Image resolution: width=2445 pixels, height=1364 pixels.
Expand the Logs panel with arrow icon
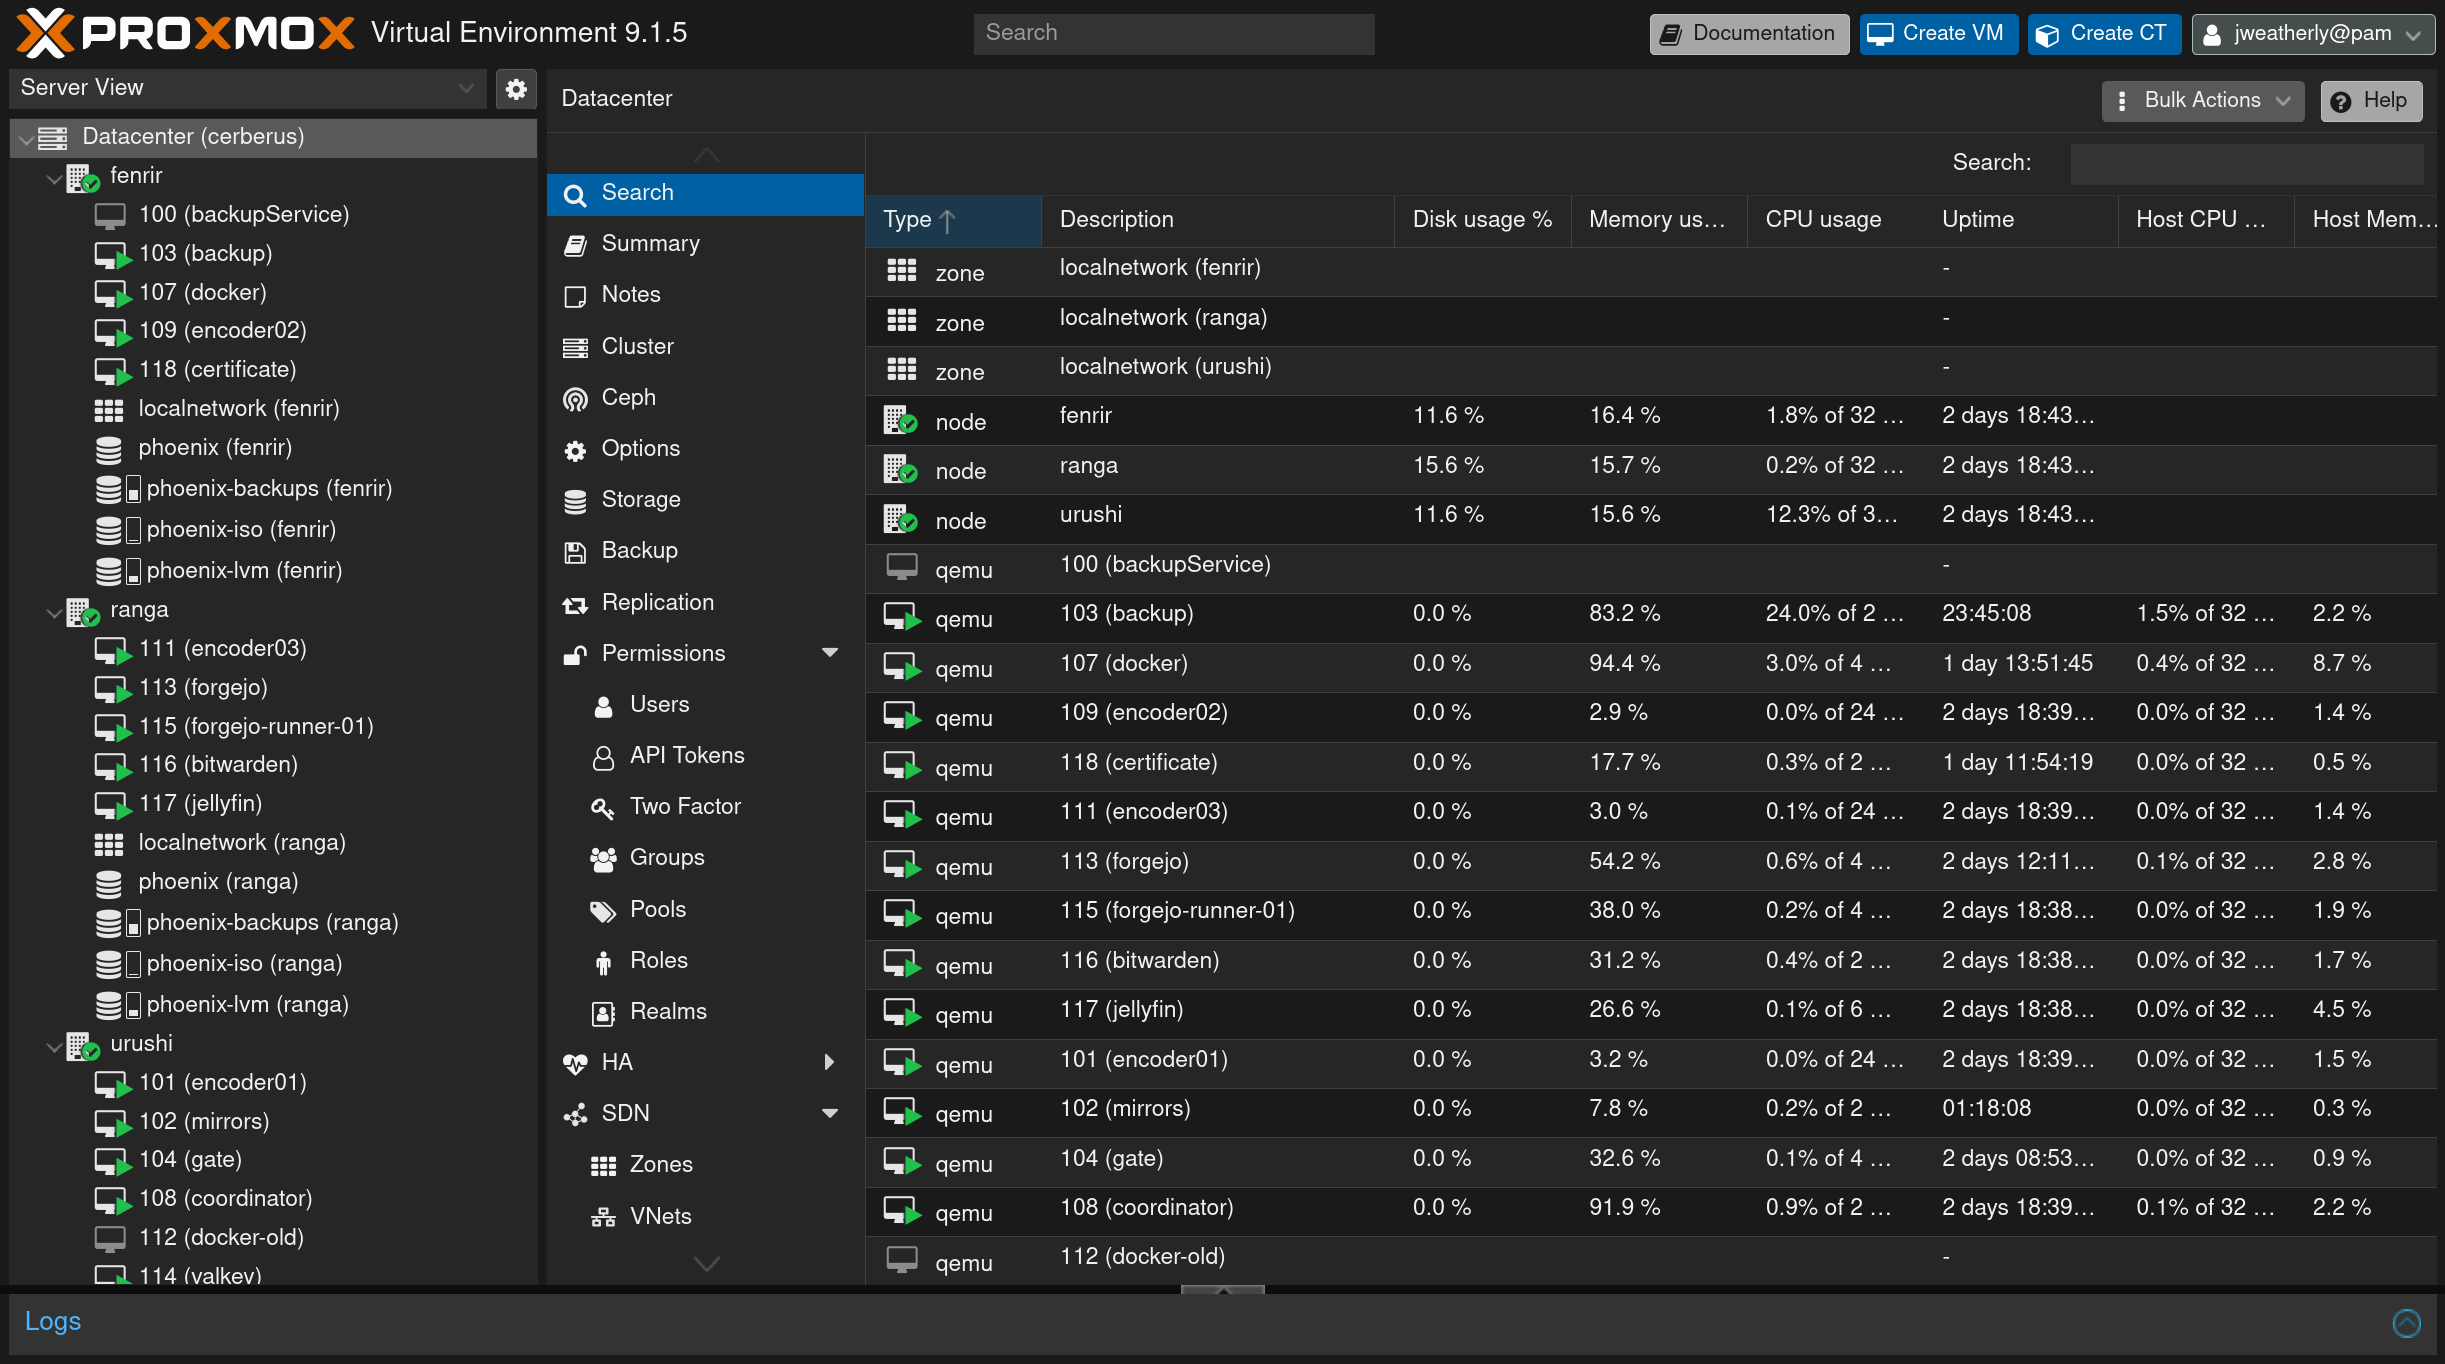[x=2406, y=1323]
